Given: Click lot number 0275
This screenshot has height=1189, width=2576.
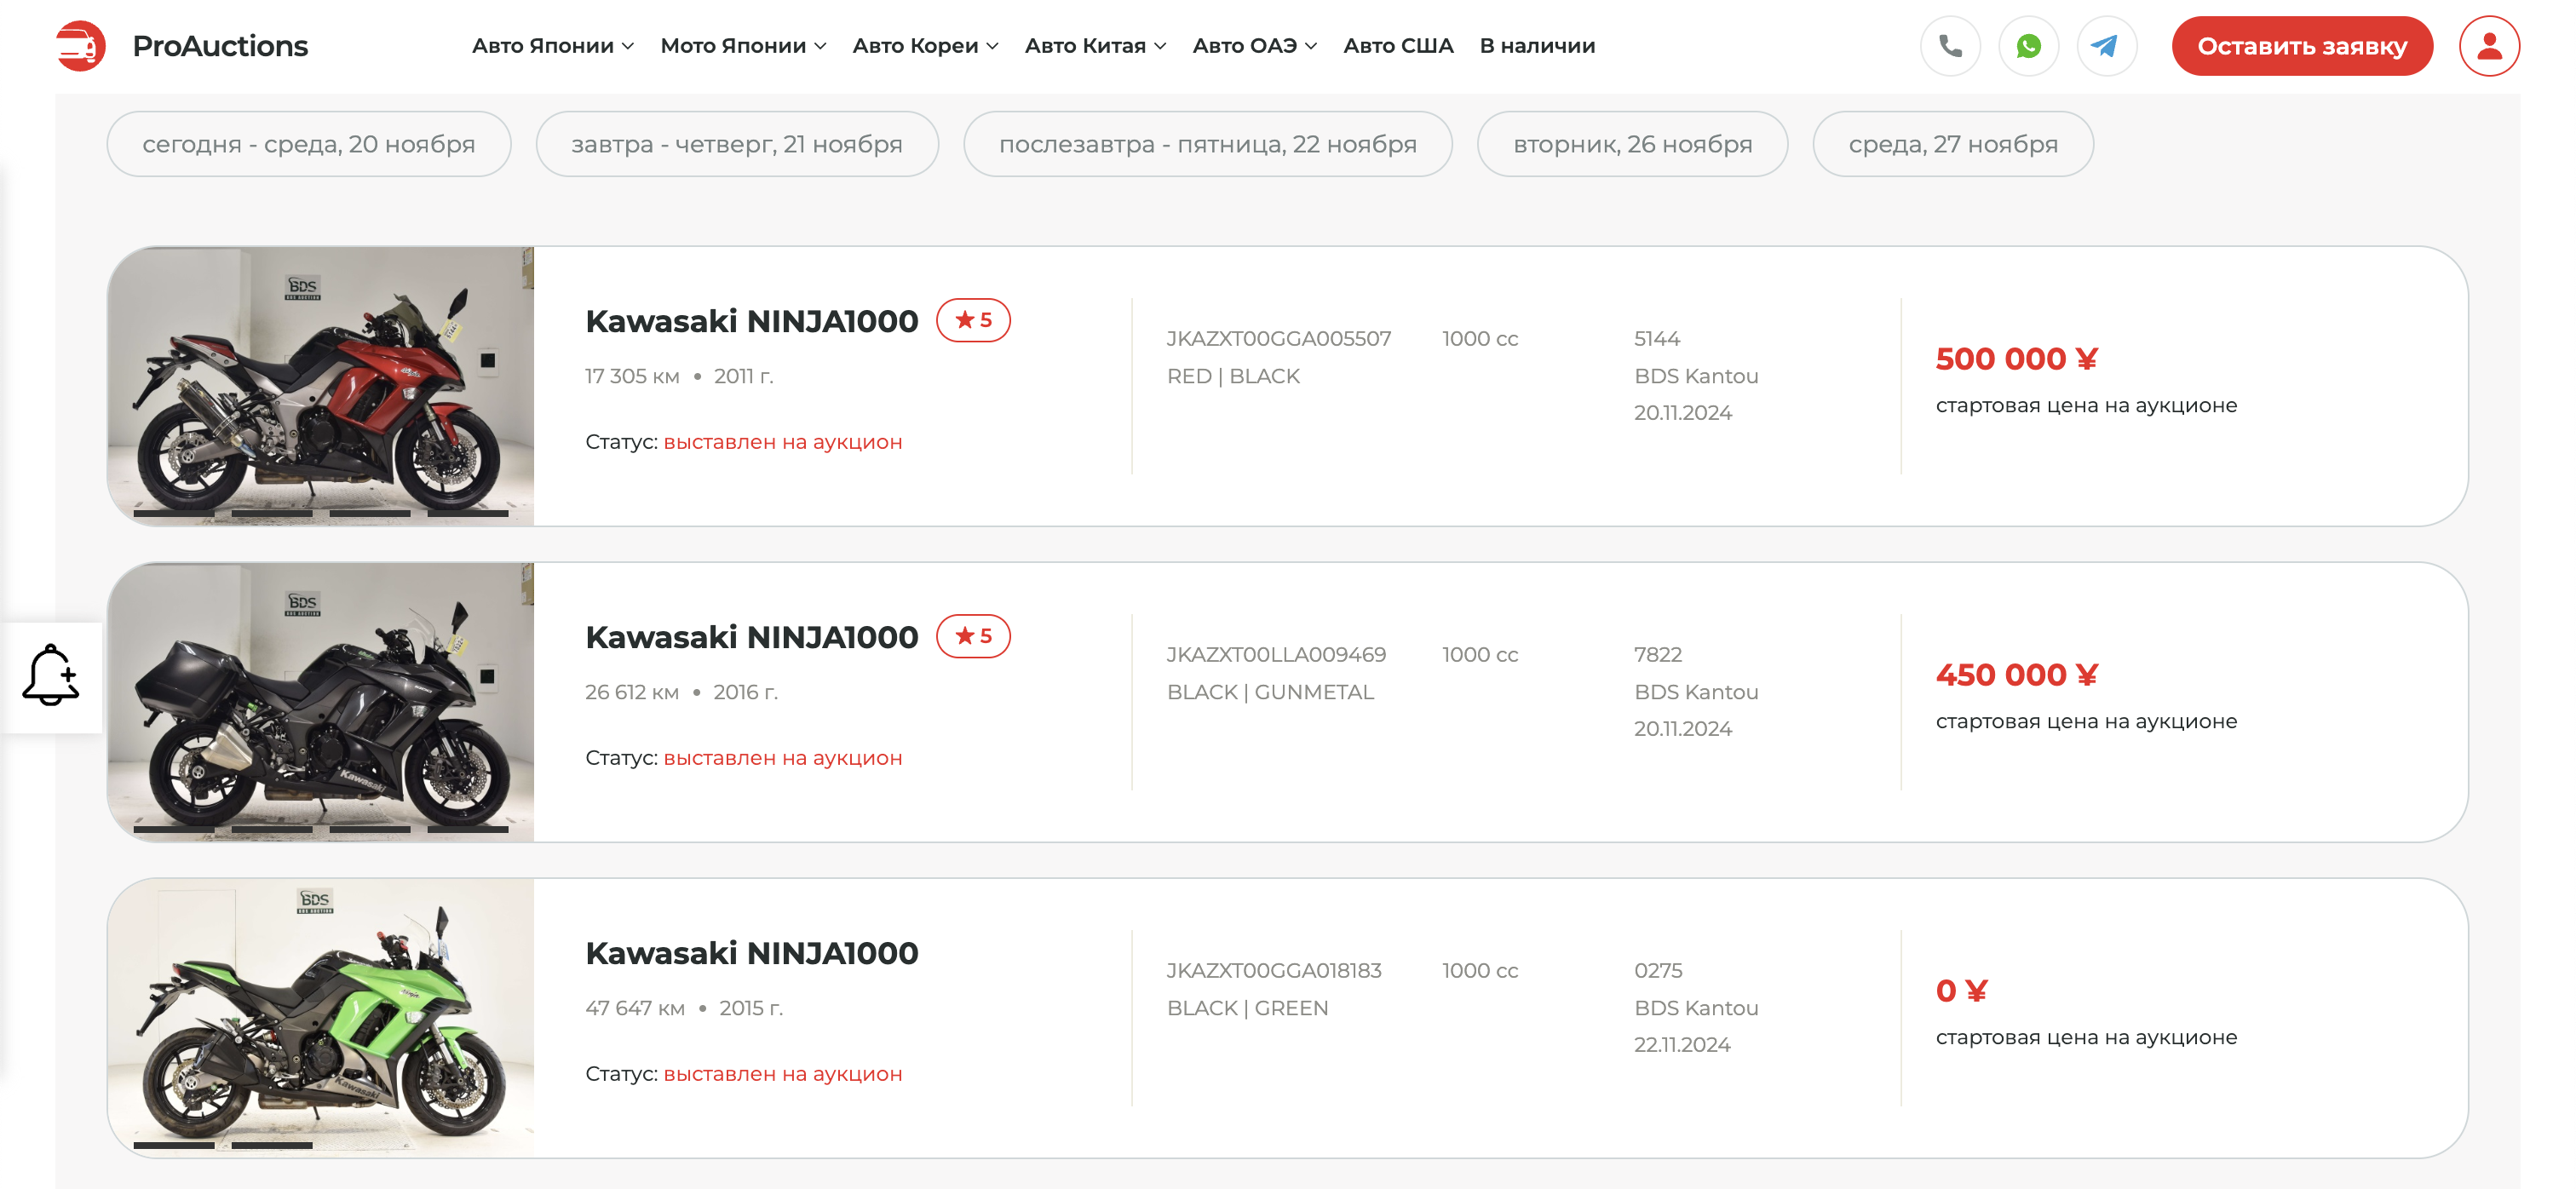Looking at the screenshot, I should click(1657, 970).
